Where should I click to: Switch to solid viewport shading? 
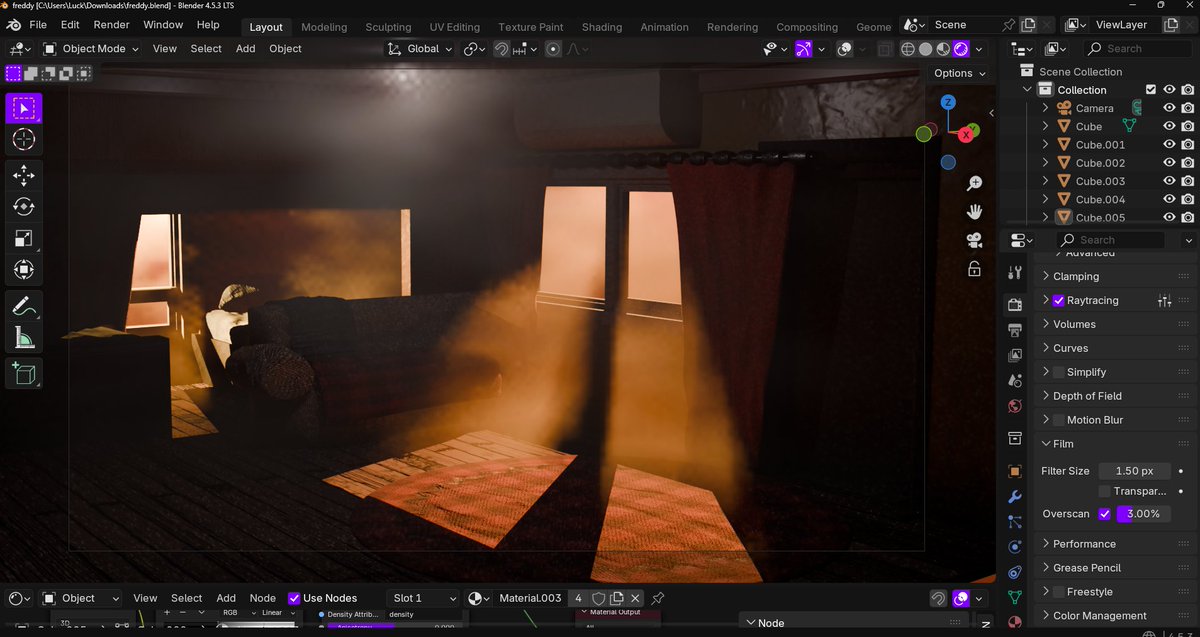[926, 49]
